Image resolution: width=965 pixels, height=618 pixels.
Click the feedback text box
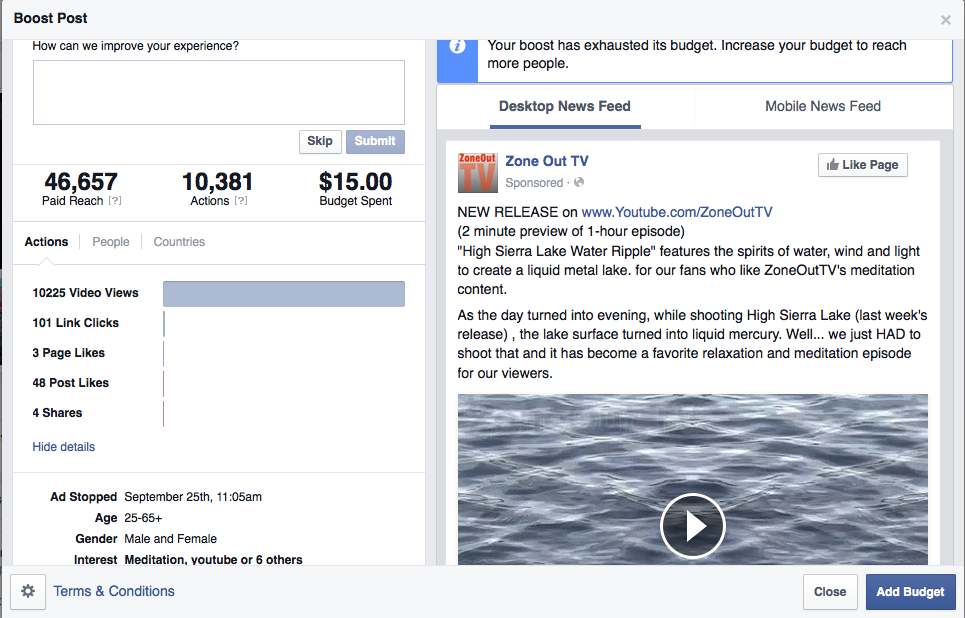tap(218, 92)
